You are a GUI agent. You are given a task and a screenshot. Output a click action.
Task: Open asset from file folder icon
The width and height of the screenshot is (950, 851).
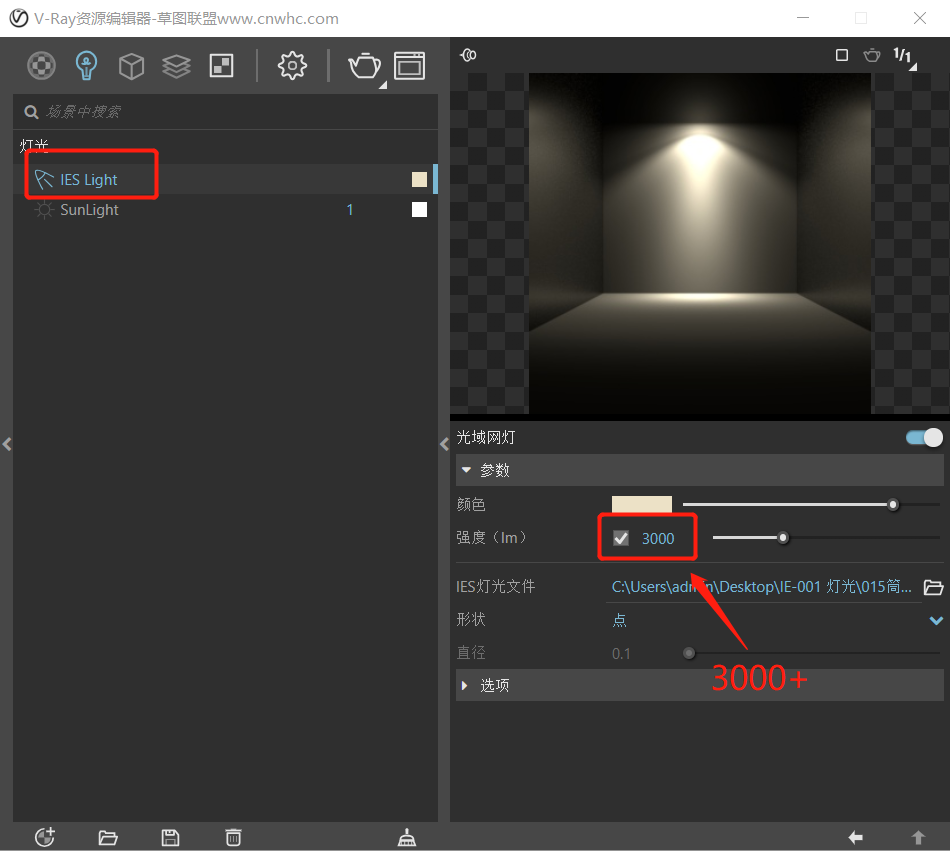point(108,838)
